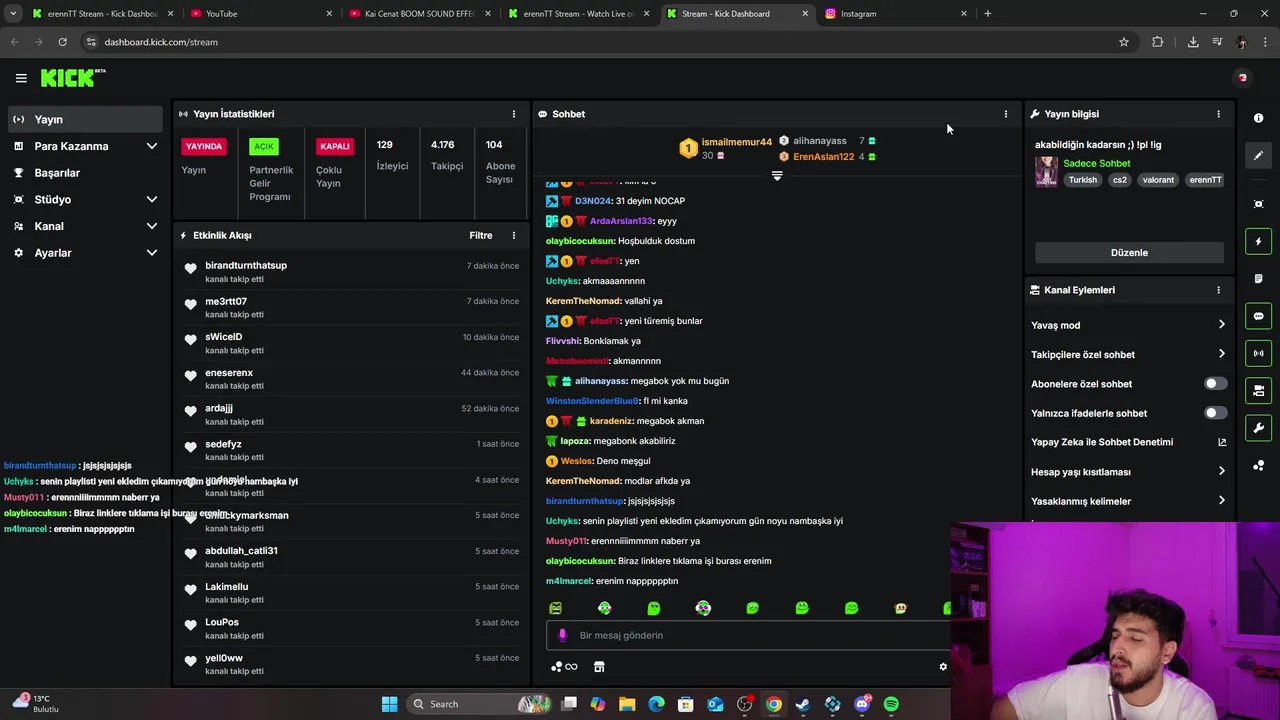Screen dimensions: 1280x720
Task: Open the Yayın bilgisi panel three-dot menu
Action: [x=1218, y=114]
